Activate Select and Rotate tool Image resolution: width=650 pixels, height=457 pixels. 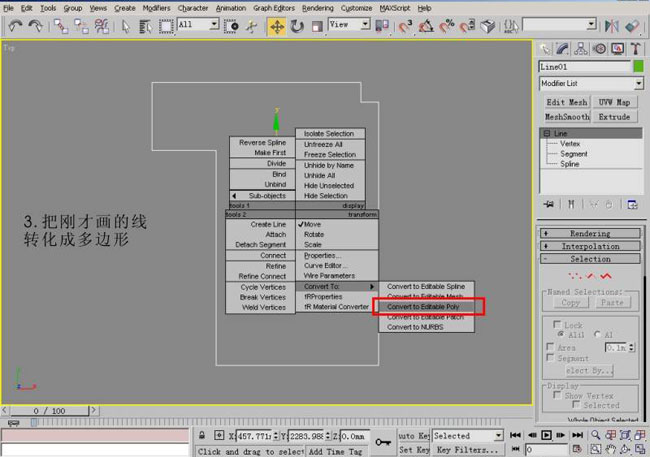(297, 27)
